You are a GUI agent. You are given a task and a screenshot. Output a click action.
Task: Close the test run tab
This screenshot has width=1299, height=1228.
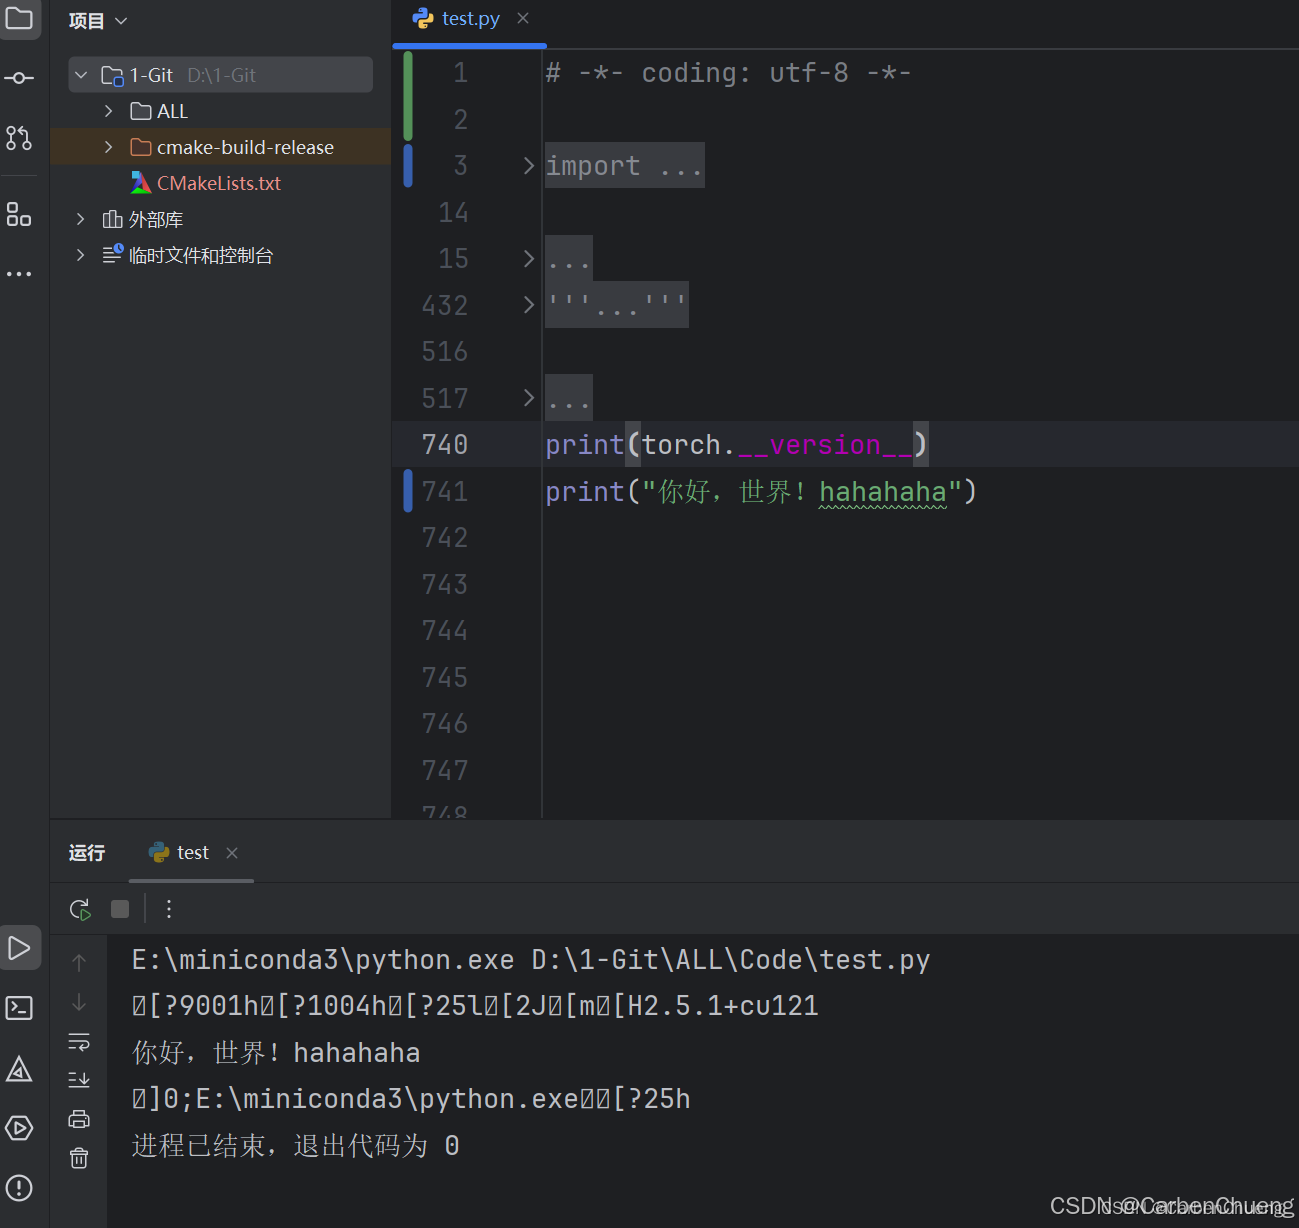coord(232,853)
